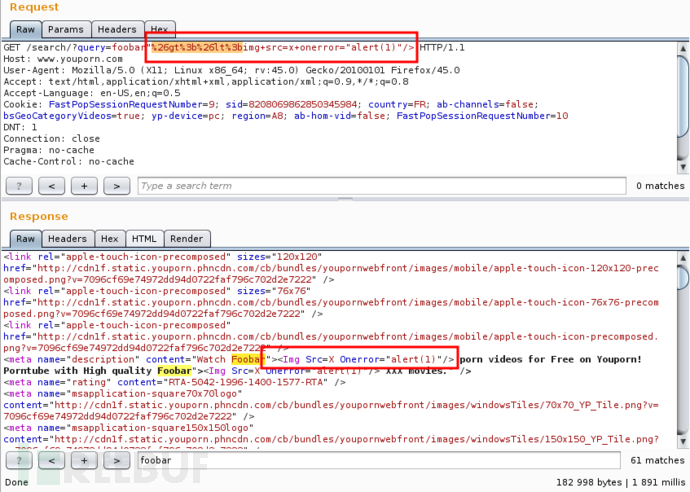Click the response search help '?' button

click(19, 460)
